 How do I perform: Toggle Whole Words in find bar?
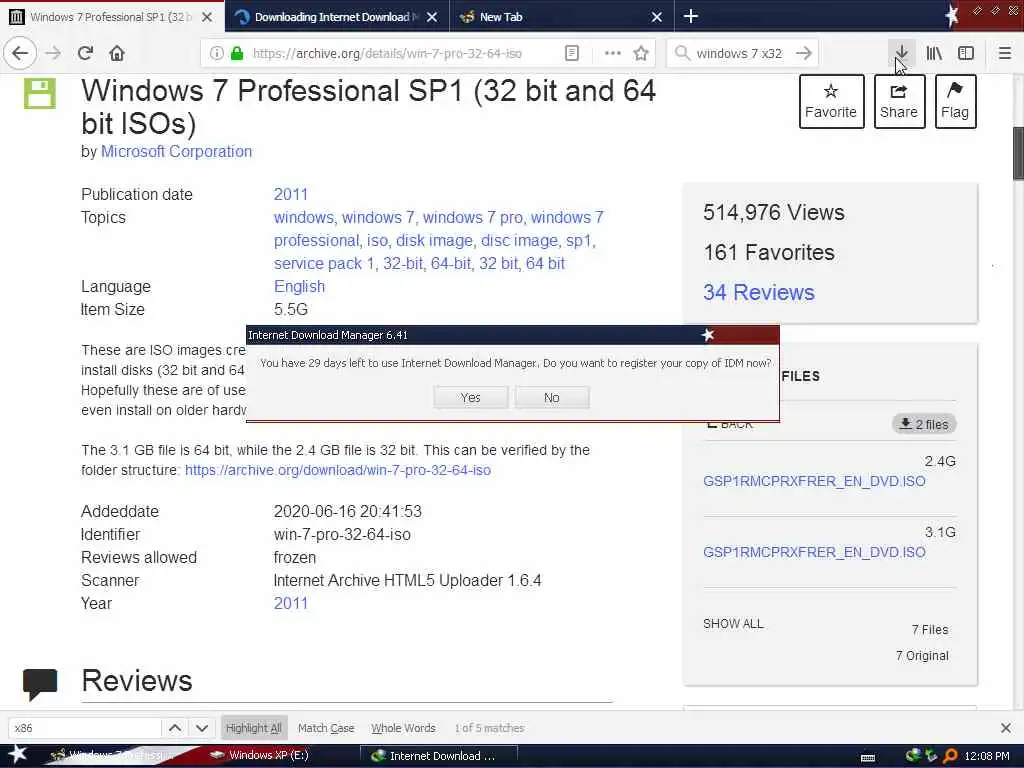coord(403,728)
